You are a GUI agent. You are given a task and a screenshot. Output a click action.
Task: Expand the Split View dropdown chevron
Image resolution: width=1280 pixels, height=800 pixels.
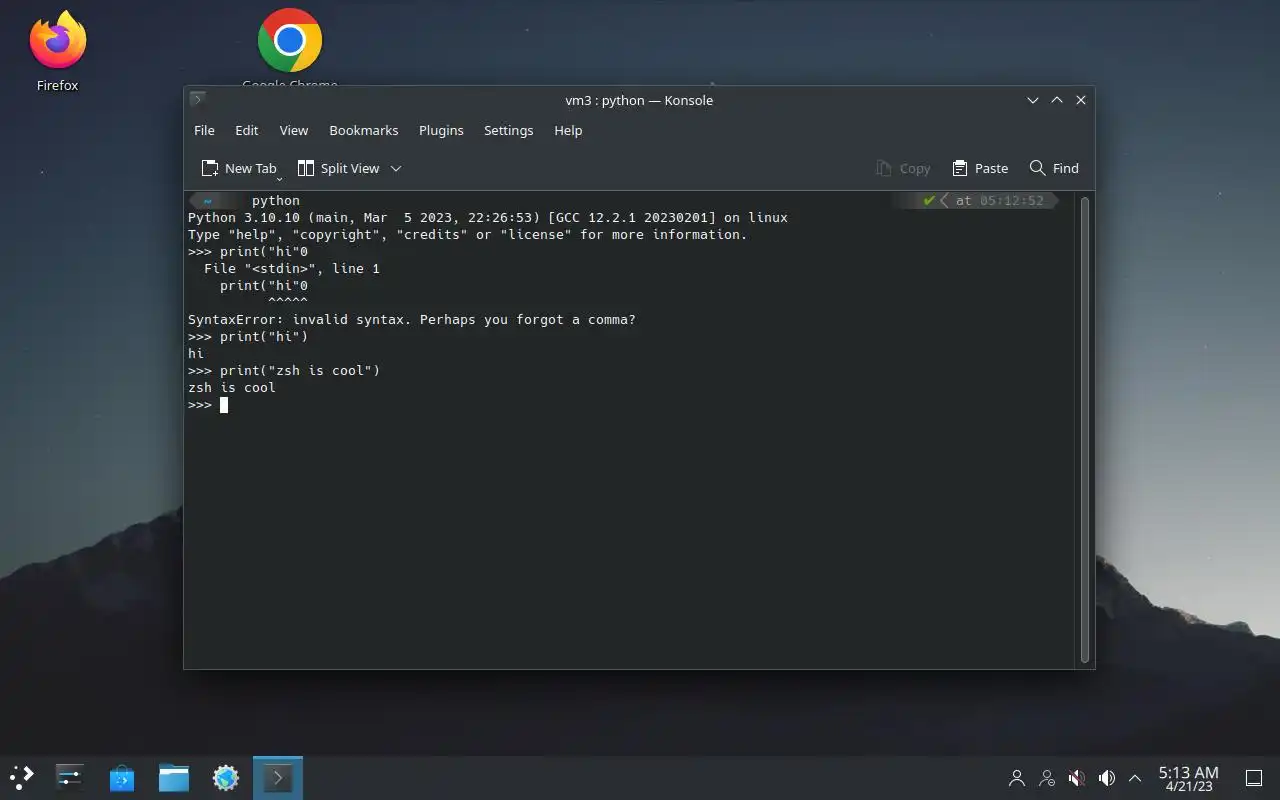click(x=396, y=168)
